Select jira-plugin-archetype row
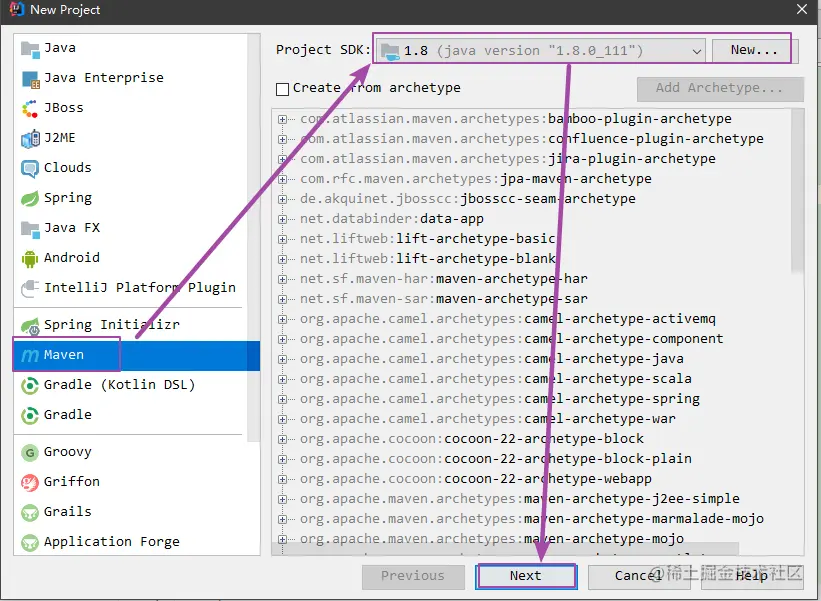The width and height of the screenshot is (821, 601). pyautogui.click(x=507, y=159)
